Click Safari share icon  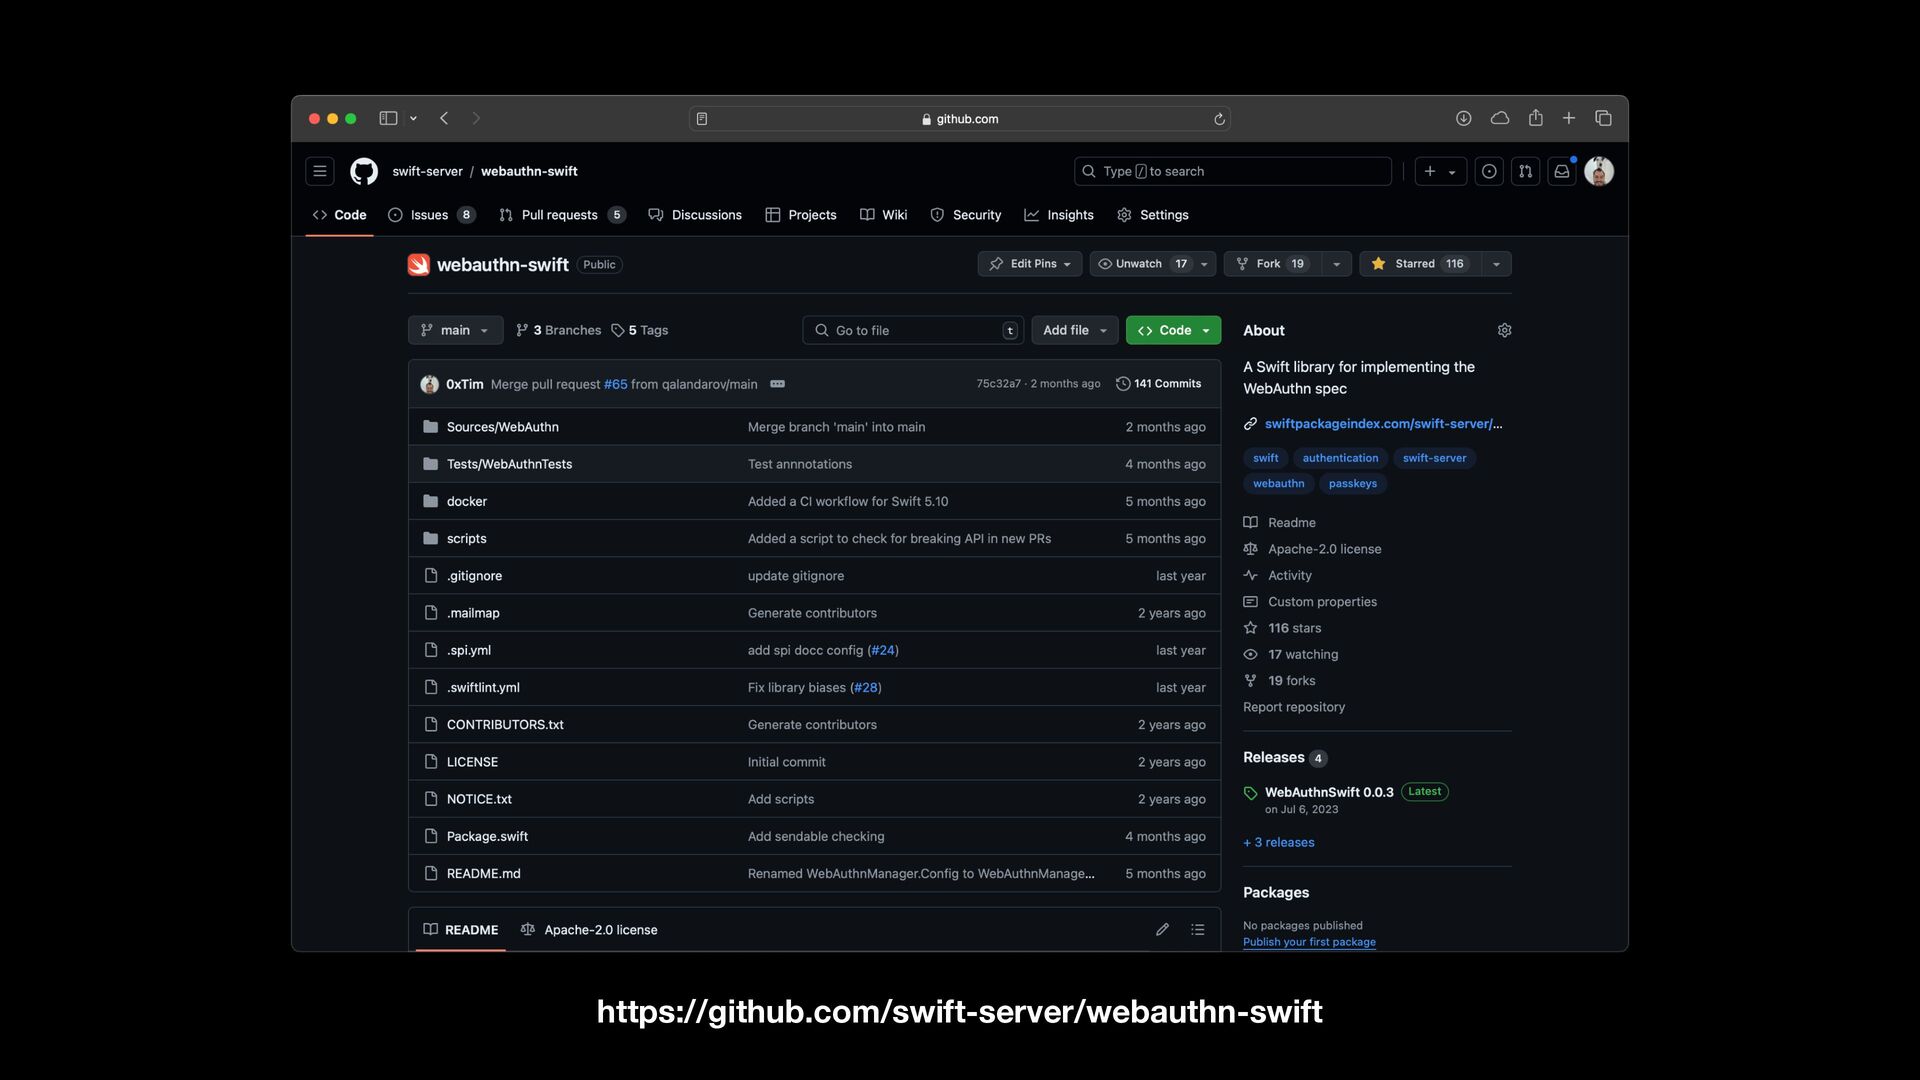tap(1535, 118)
